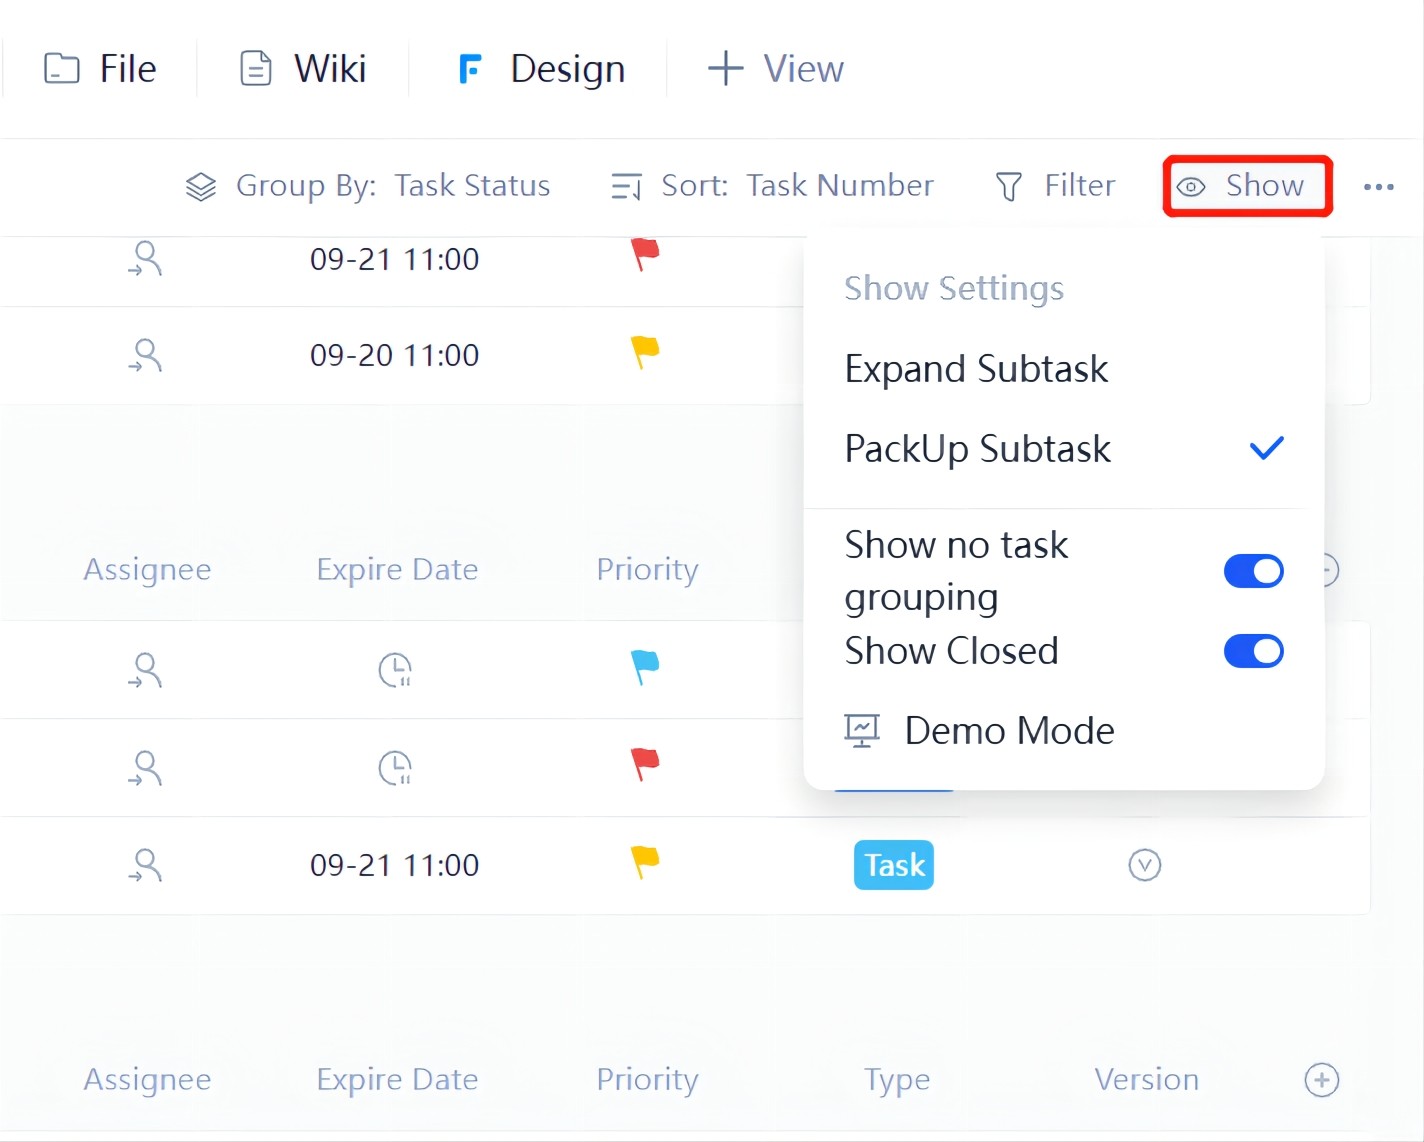
Task: Disable the Show no task grouping toggle
Action: click(1253, 570)
